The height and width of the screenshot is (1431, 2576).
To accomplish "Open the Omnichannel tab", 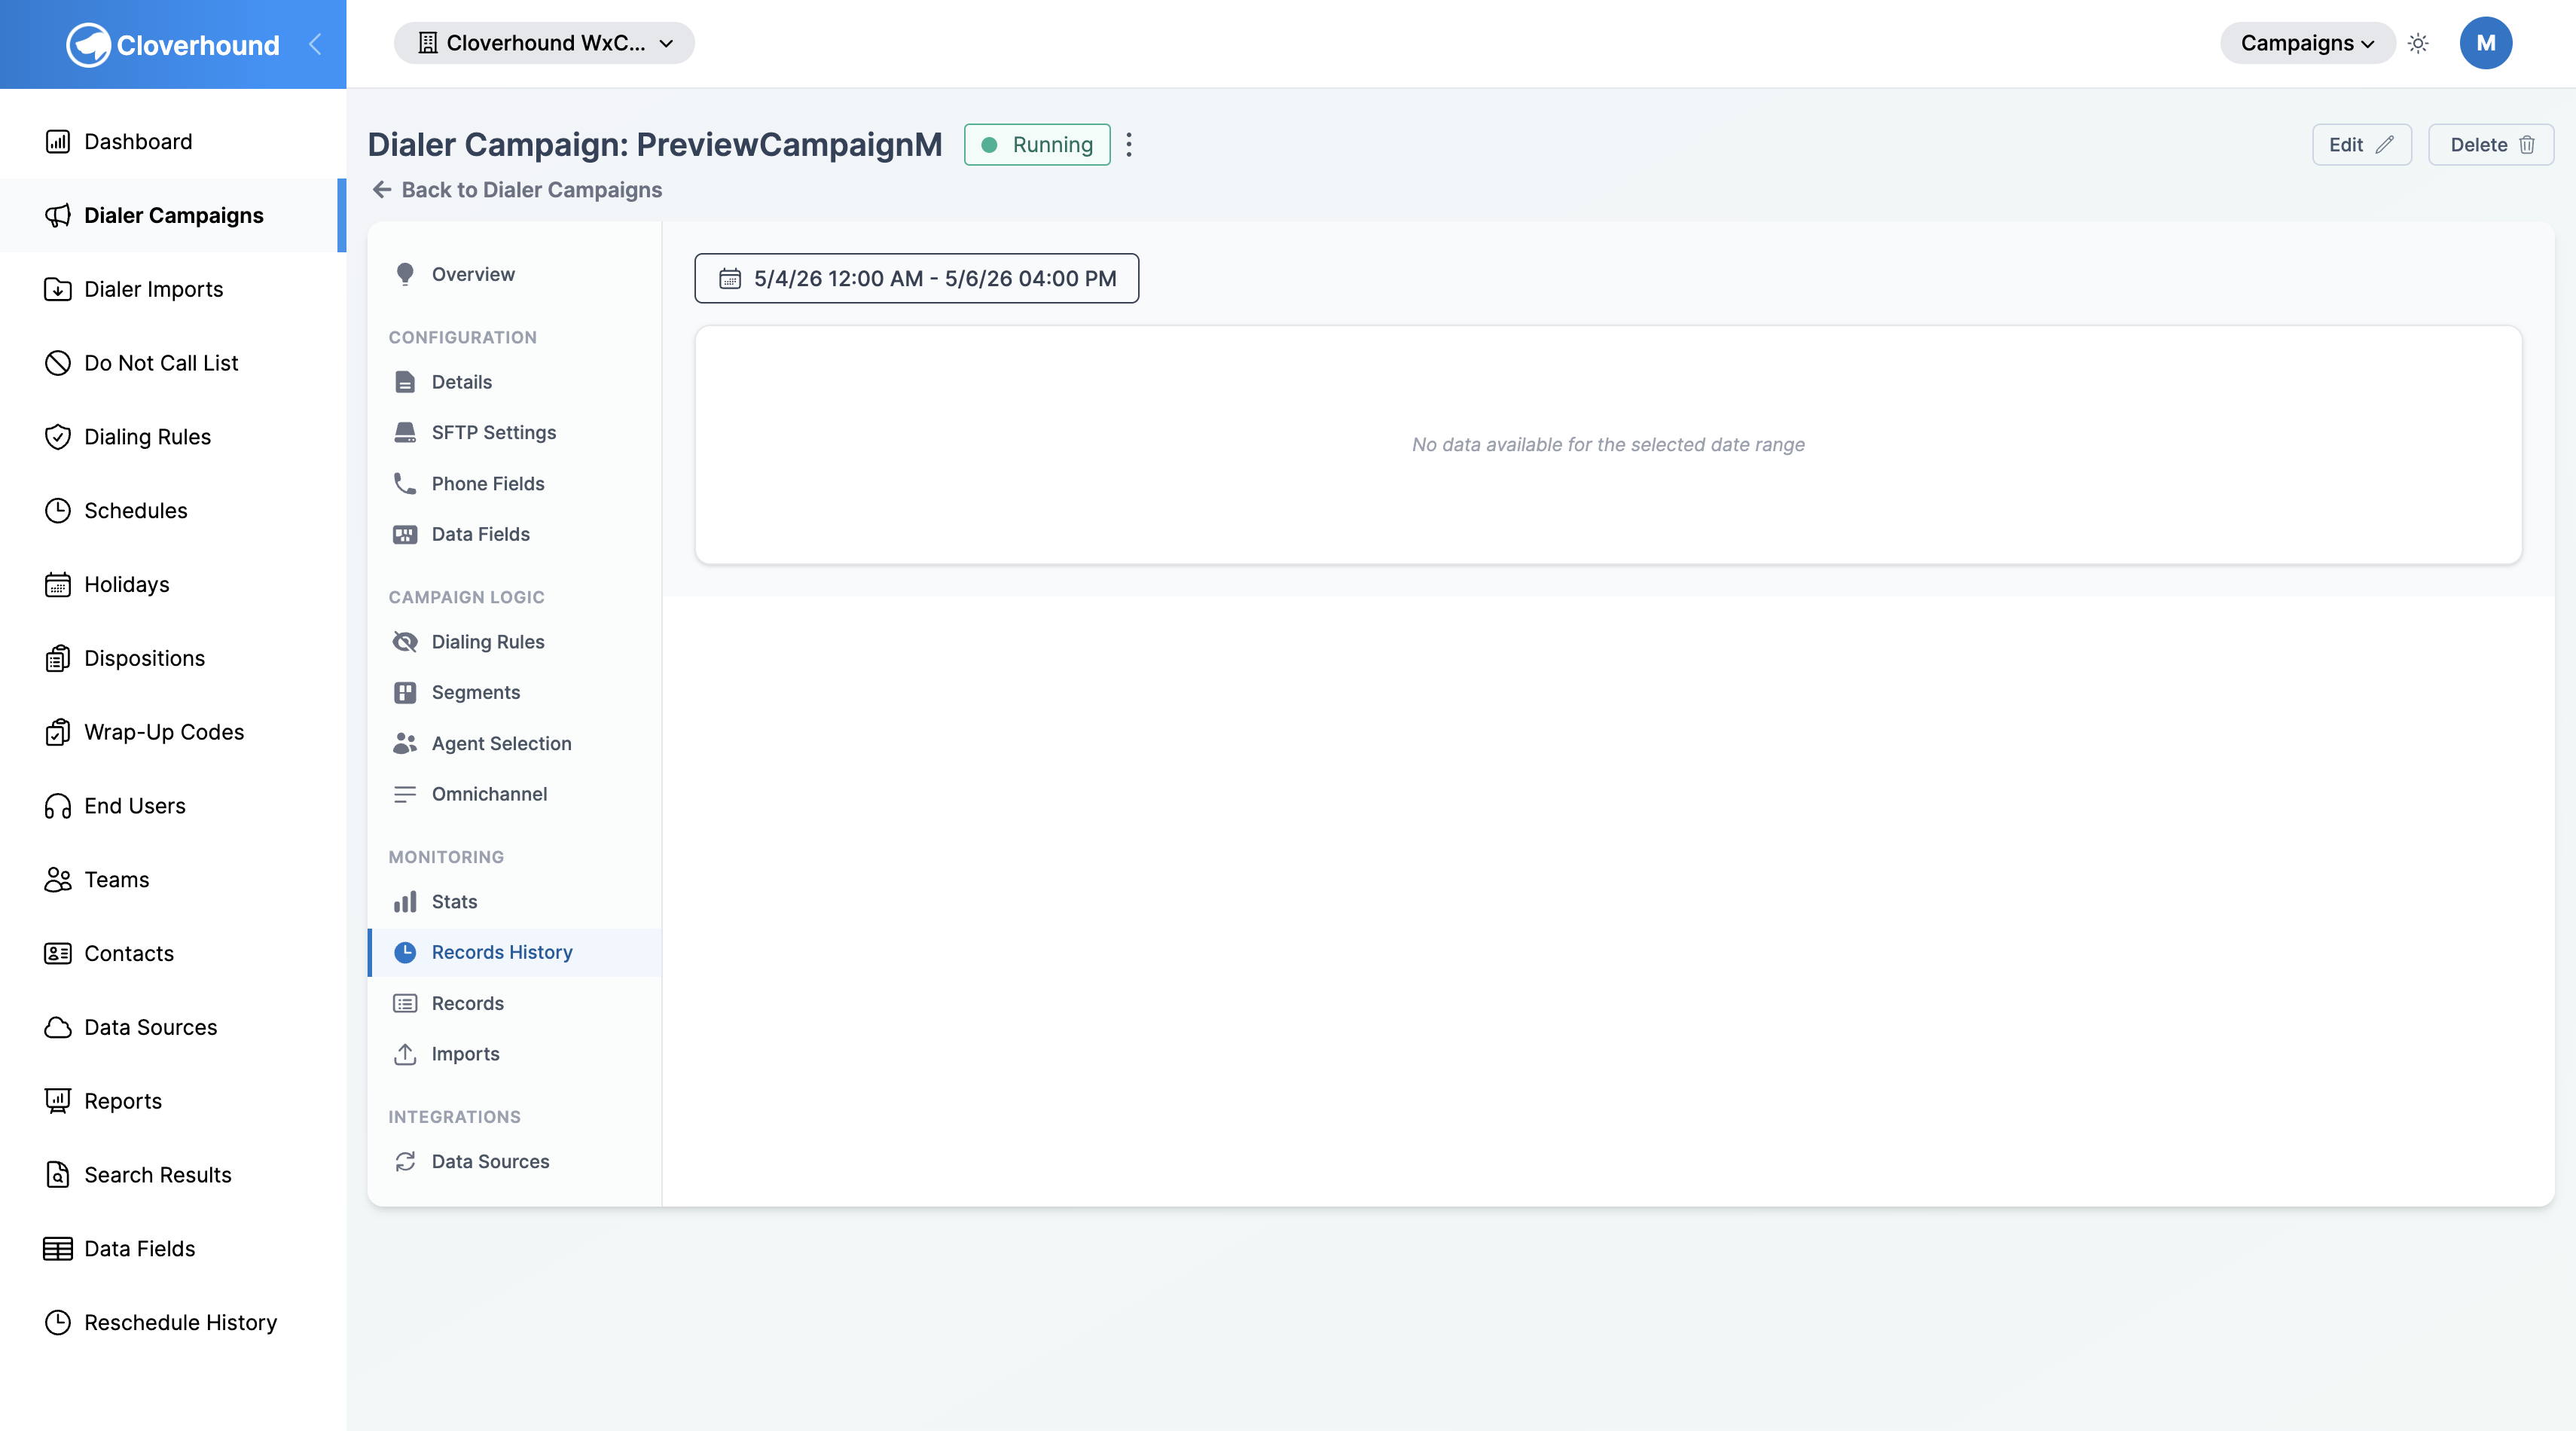I will [515, 794].
